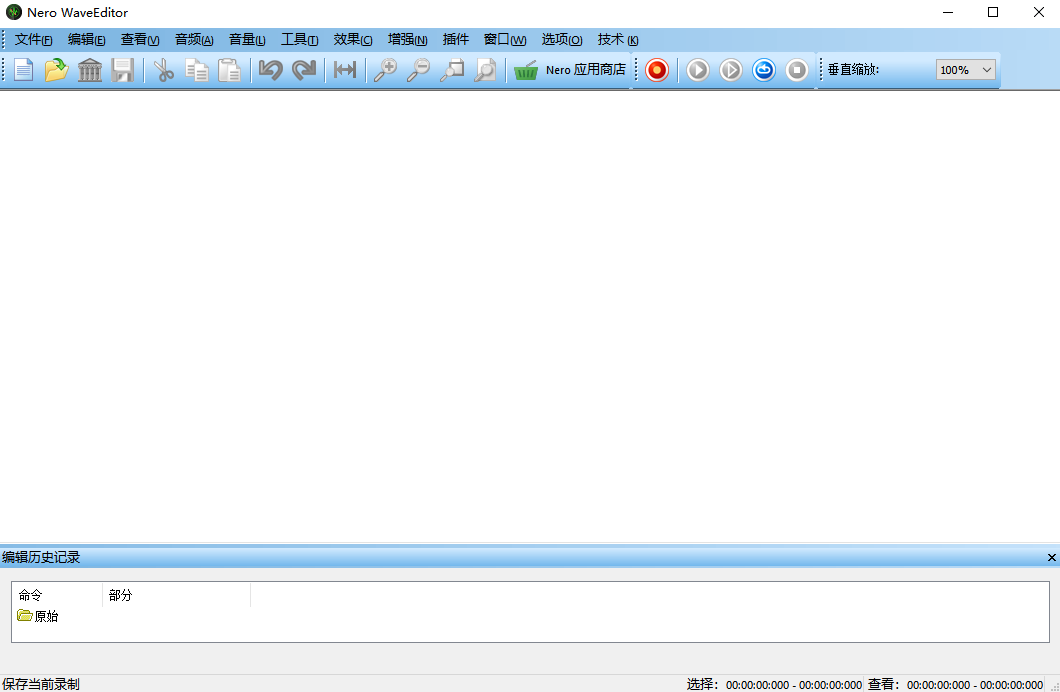Click the Nero WaveEditor title bar app icon
The height and width of the screenshot is (692, 1060).
[x=14, y=12]
